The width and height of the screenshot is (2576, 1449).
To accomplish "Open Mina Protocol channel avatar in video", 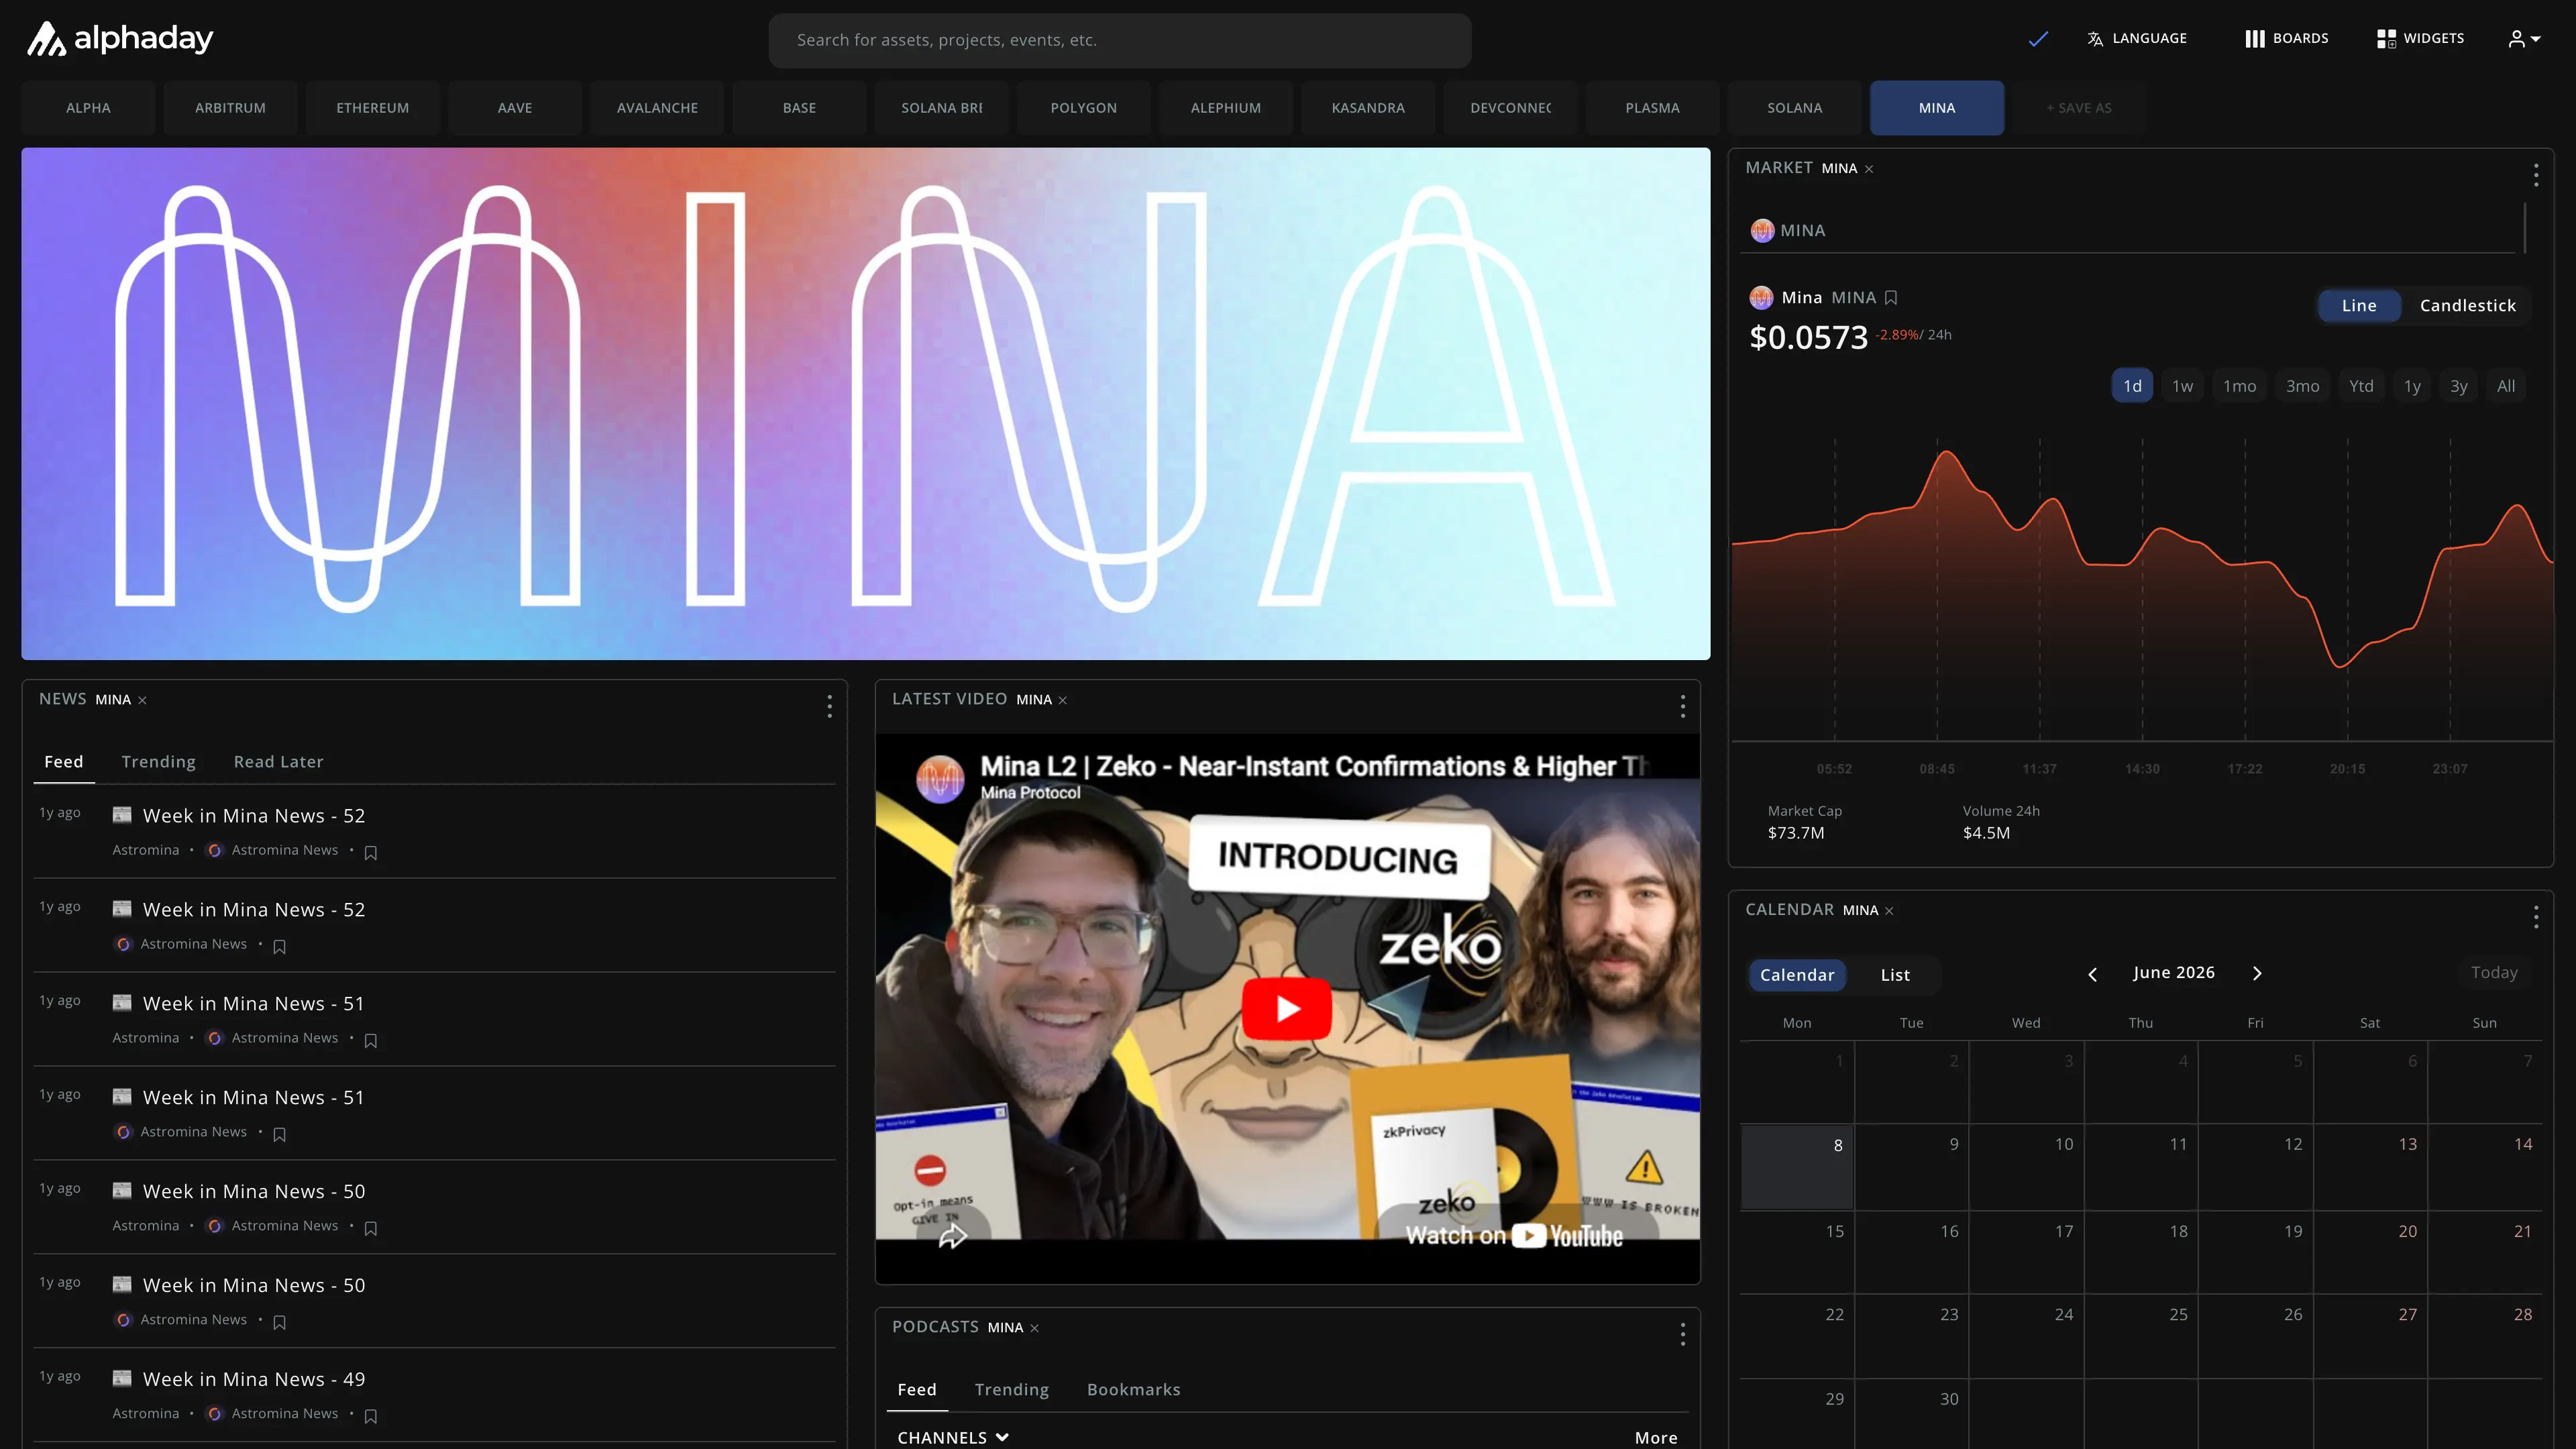I will pyautogui.click(x=940, y=778).
